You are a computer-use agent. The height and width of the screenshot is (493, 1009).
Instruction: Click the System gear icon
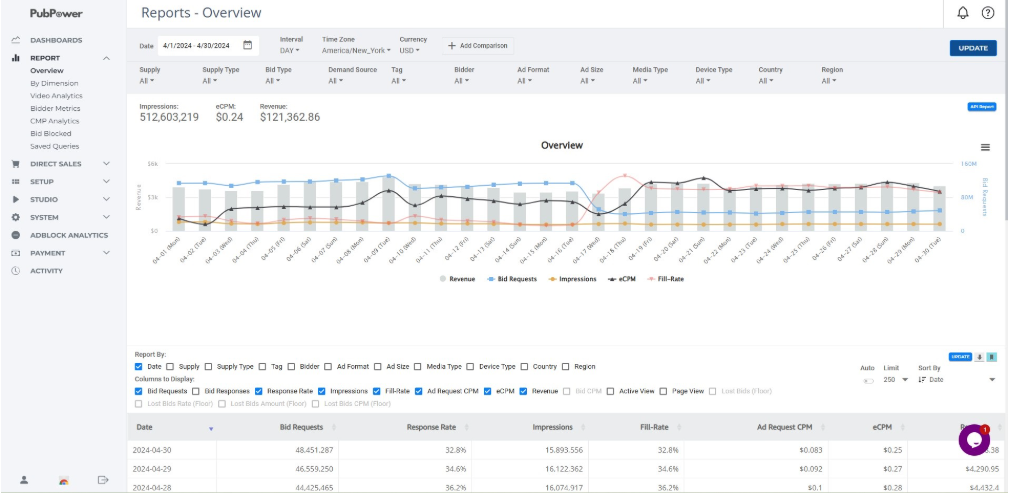tap(15, 218)
